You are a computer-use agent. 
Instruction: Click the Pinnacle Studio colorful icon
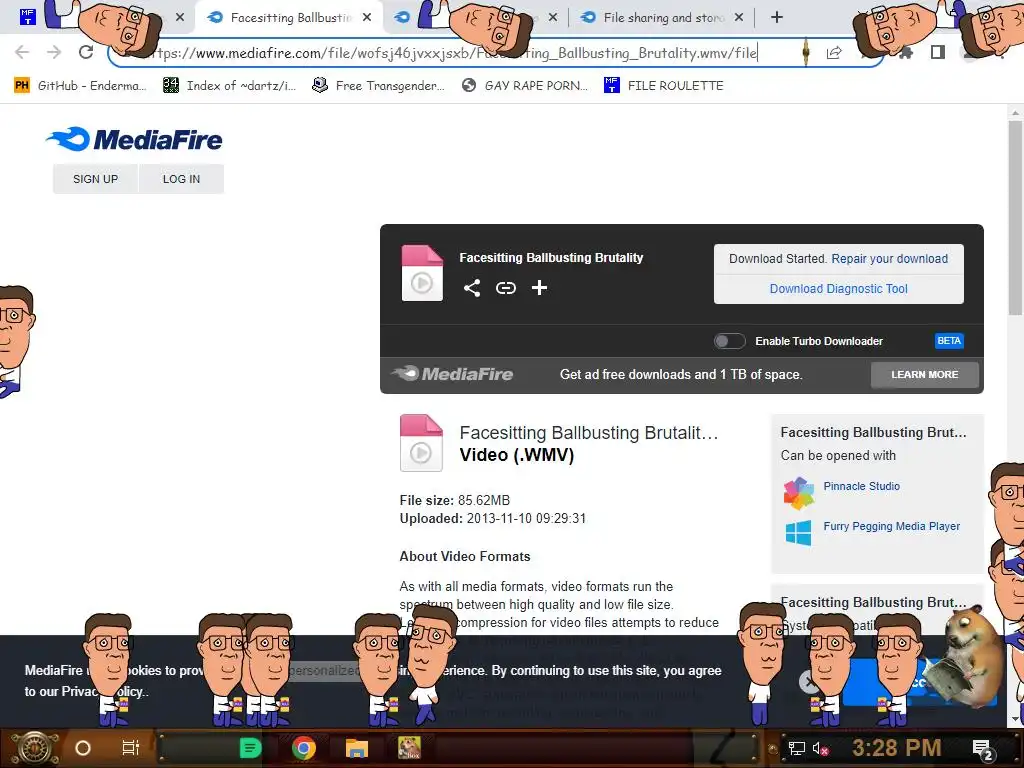799,493
